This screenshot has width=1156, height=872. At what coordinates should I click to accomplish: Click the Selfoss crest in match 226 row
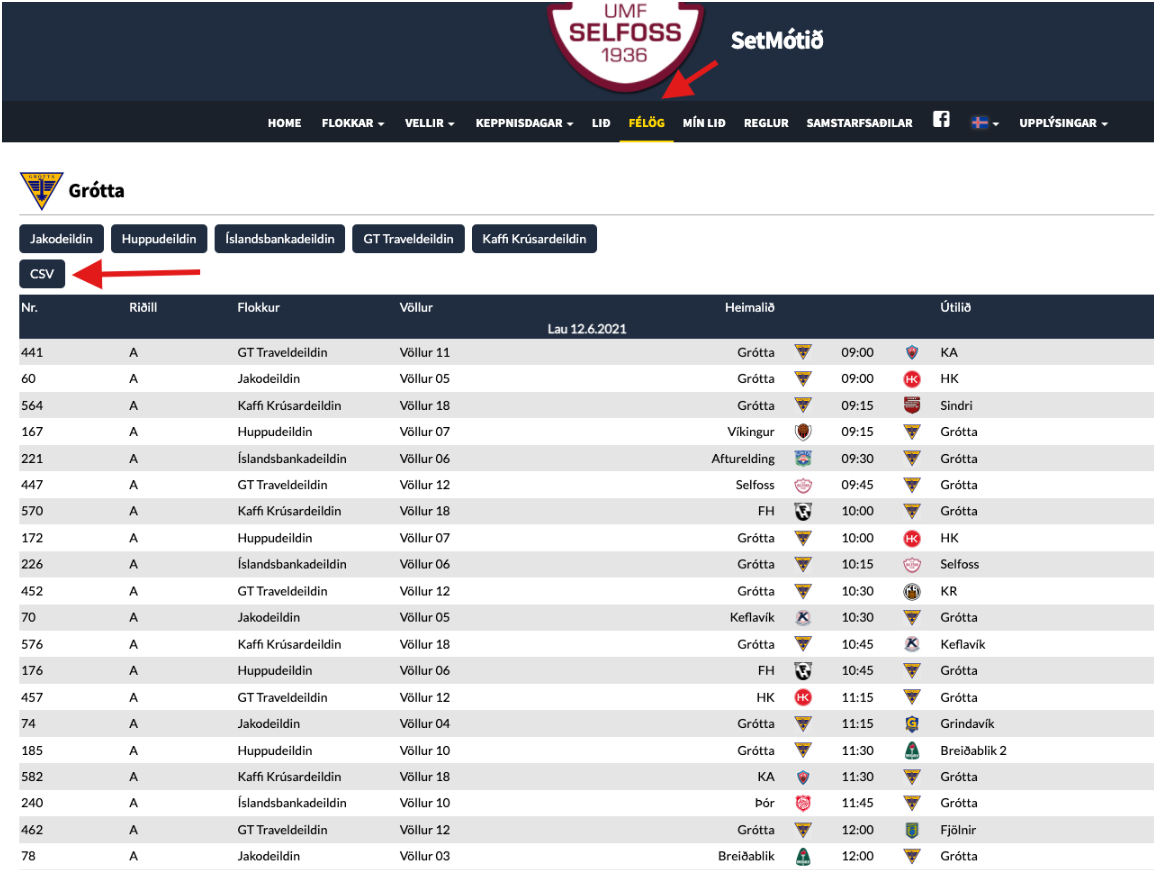[x=912, y=565]
